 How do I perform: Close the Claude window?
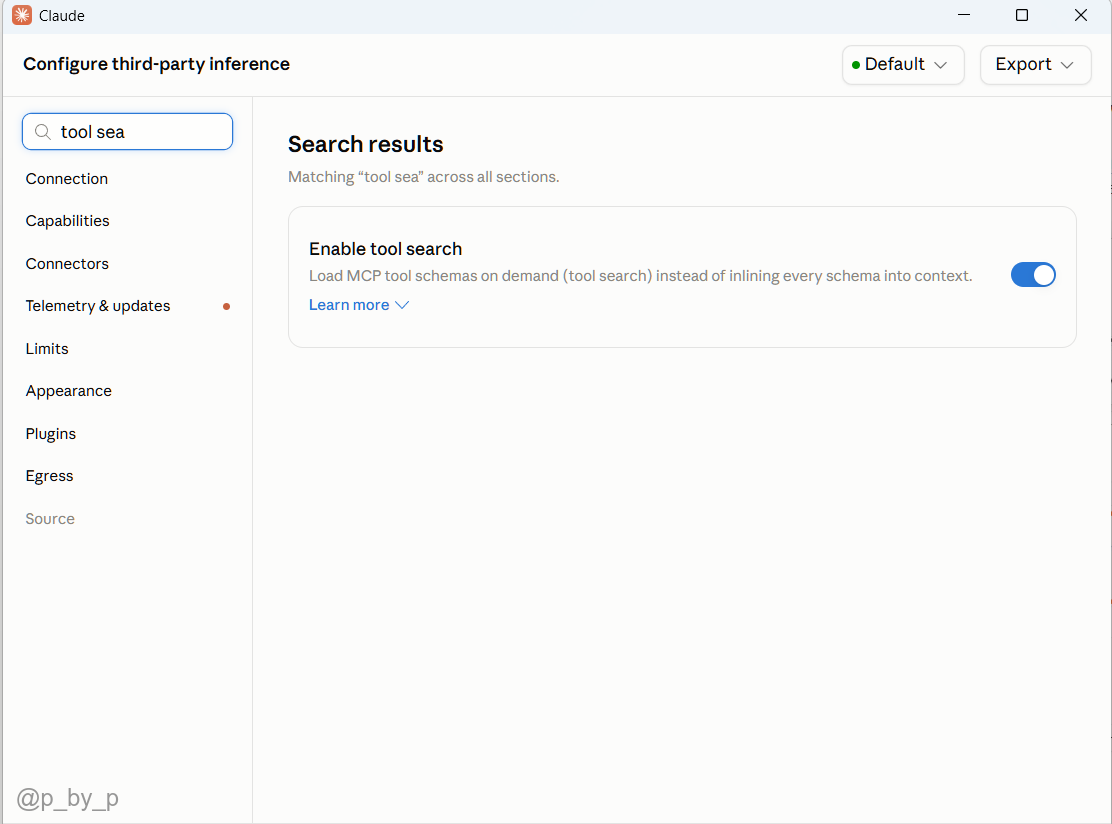tap(1080, 15)
